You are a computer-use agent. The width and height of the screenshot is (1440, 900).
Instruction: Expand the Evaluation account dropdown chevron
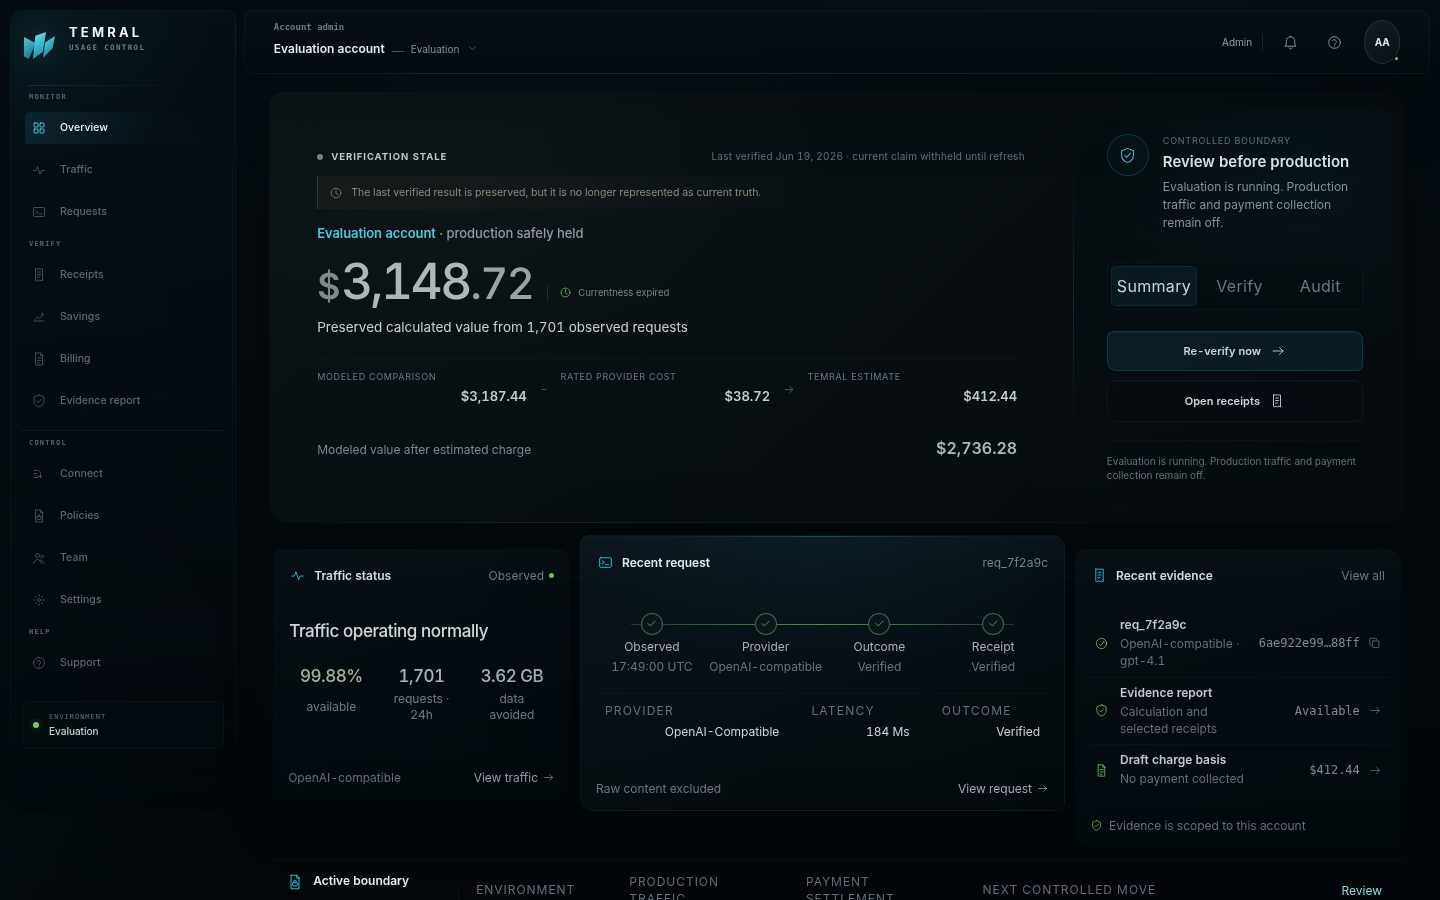(x=473, y=49)
